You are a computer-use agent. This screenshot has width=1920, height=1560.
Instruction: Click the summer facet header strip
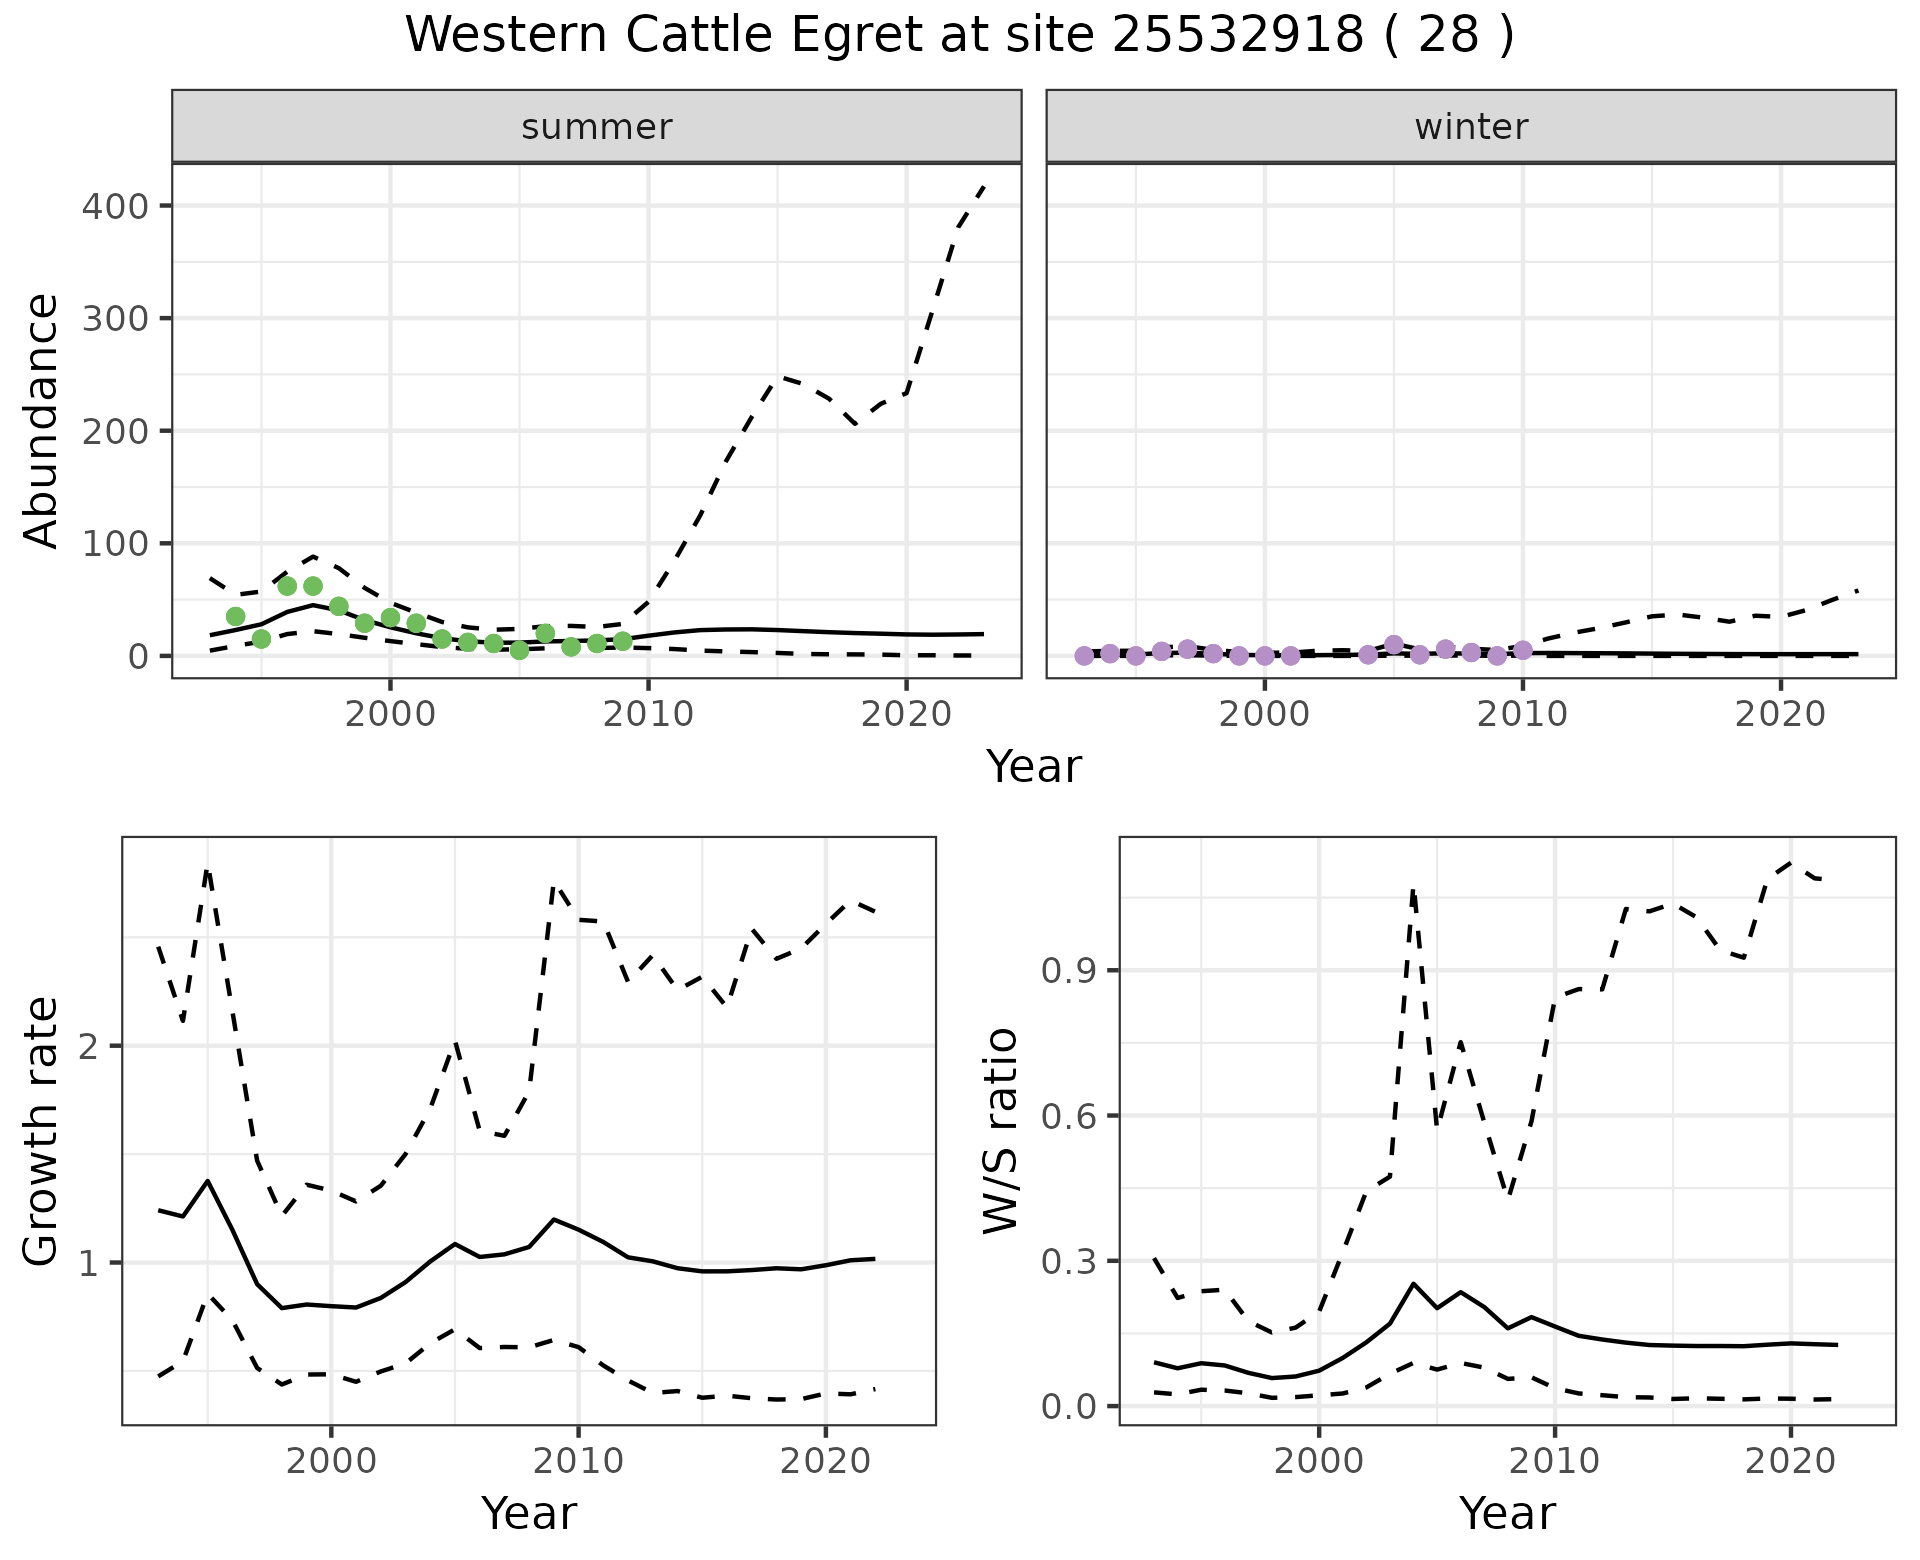596,127
